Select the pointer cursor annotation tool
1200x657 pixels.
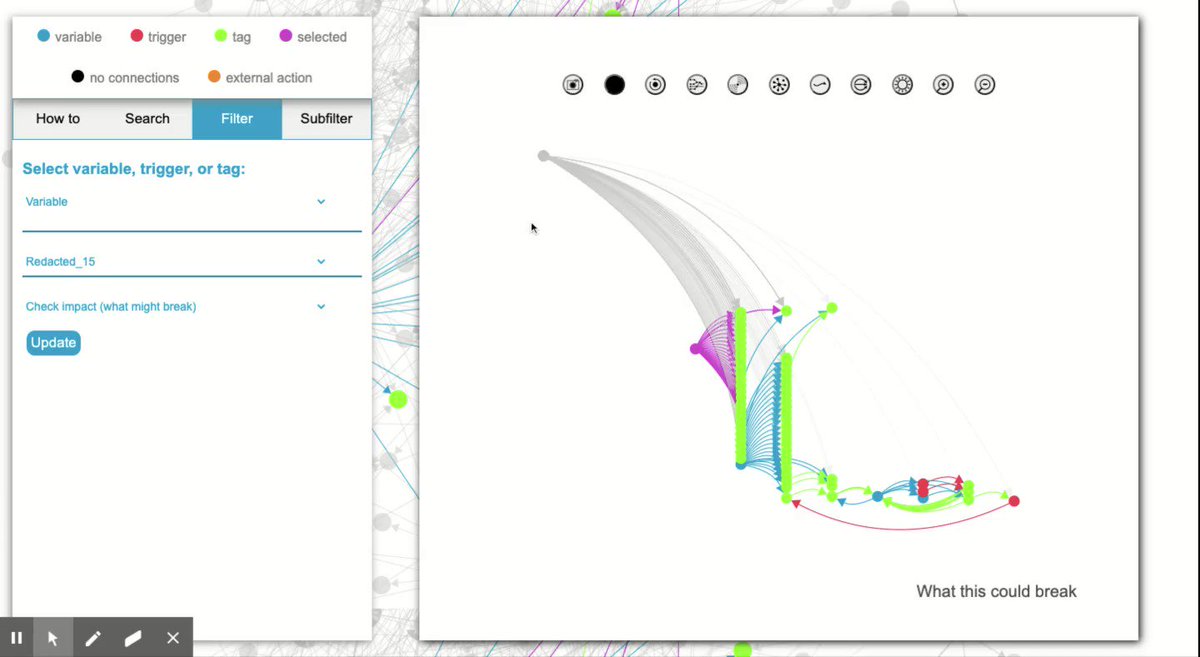tap(53, 637)
